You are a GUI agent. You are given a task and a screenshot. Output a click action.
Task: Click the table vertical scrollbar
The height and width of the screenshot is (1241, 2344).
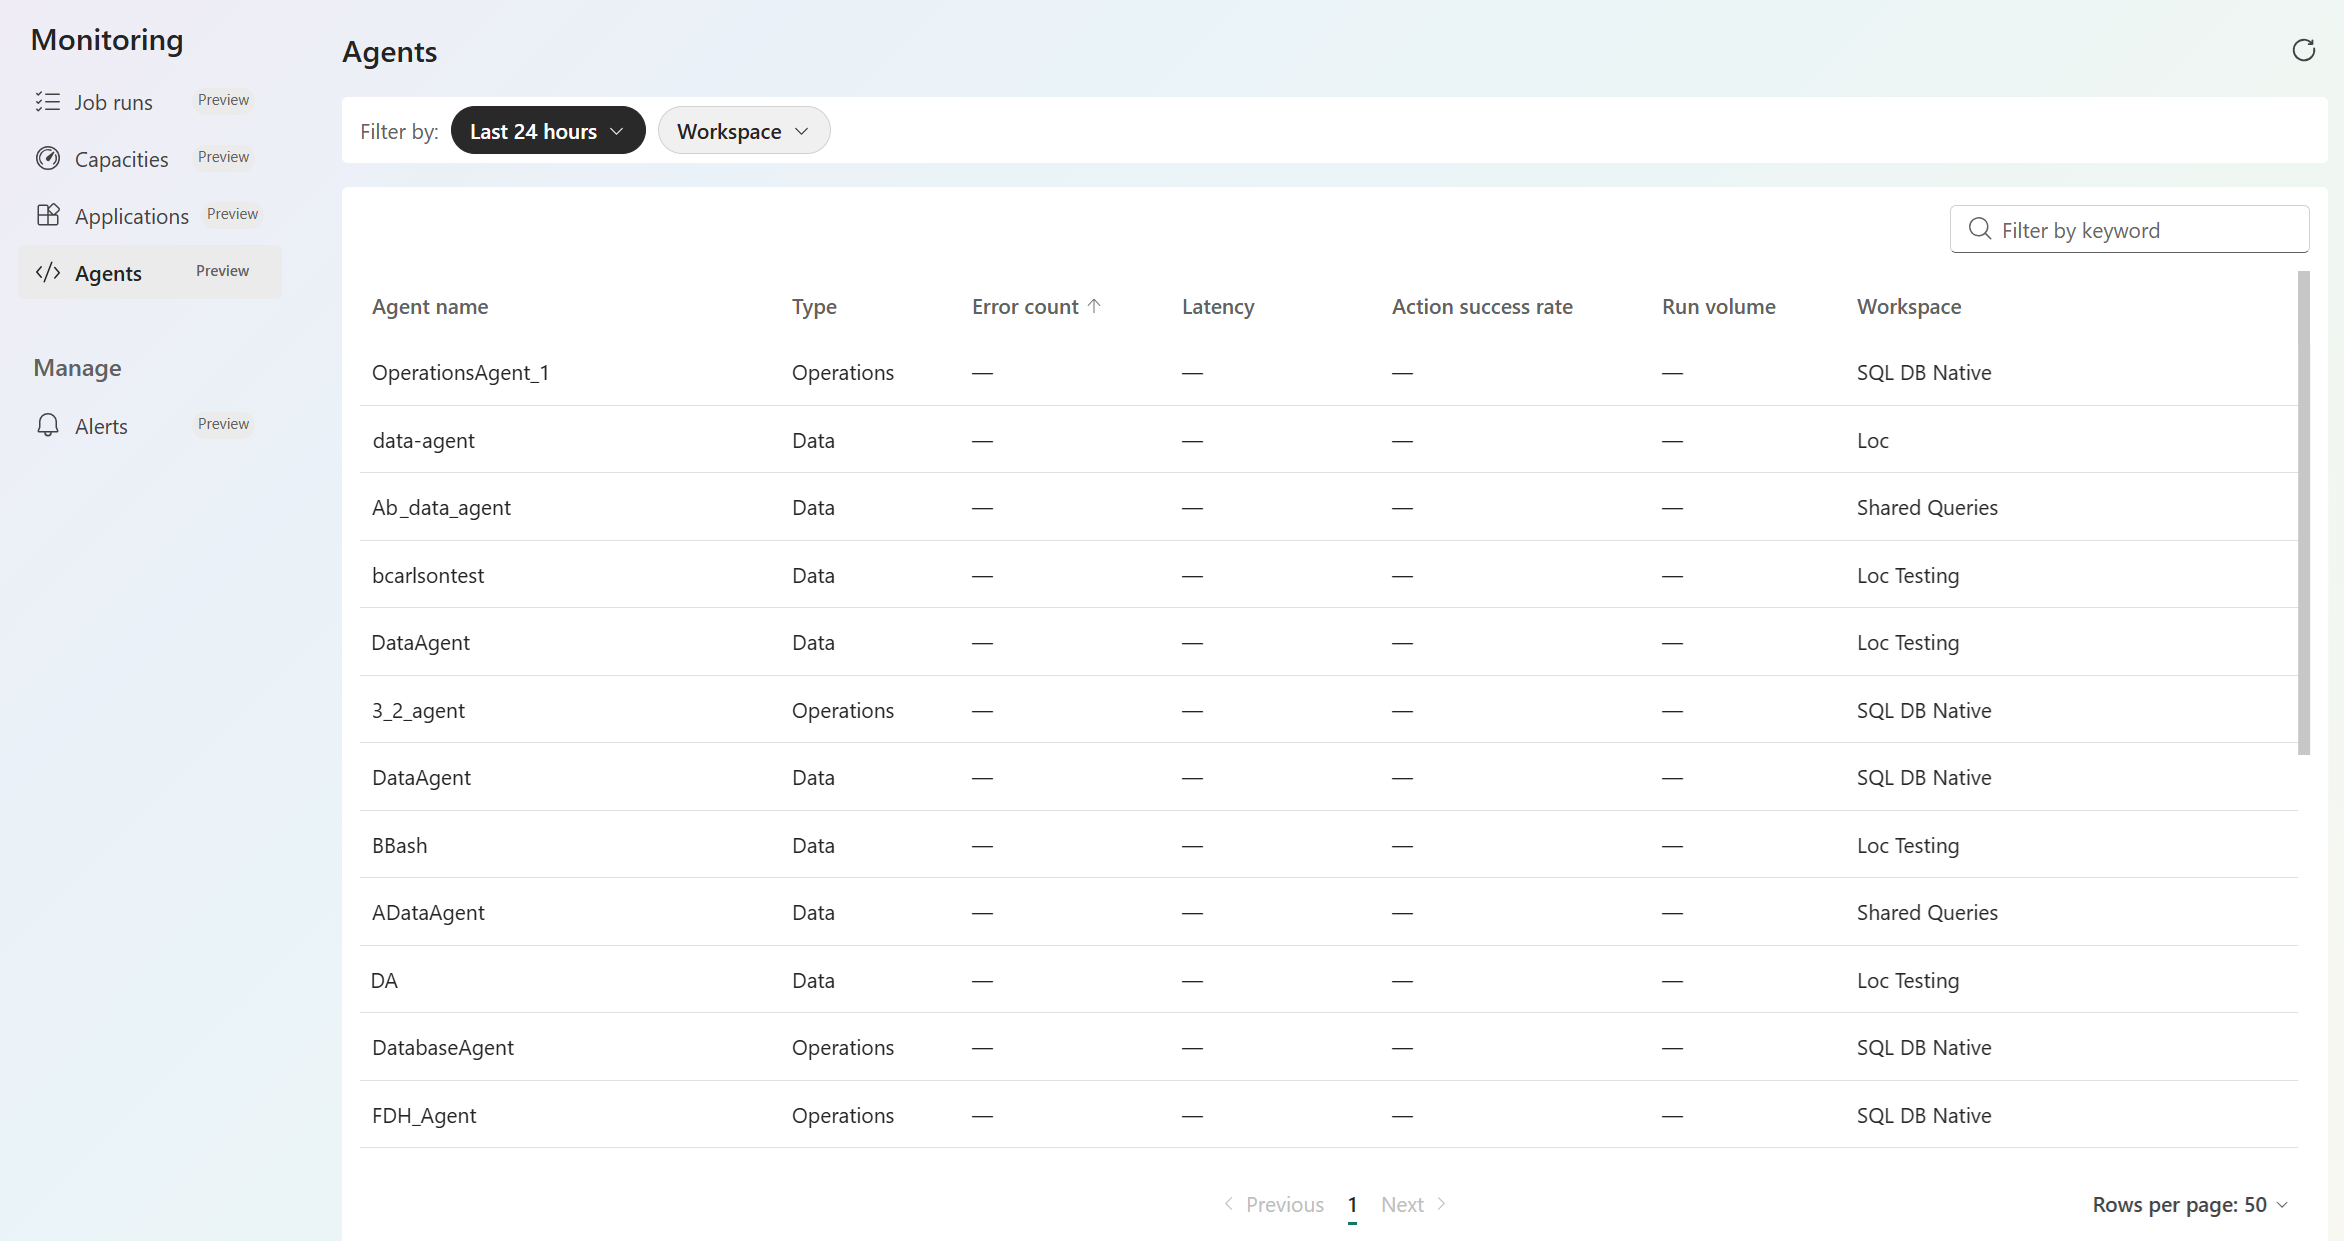tap(2304, 512)
